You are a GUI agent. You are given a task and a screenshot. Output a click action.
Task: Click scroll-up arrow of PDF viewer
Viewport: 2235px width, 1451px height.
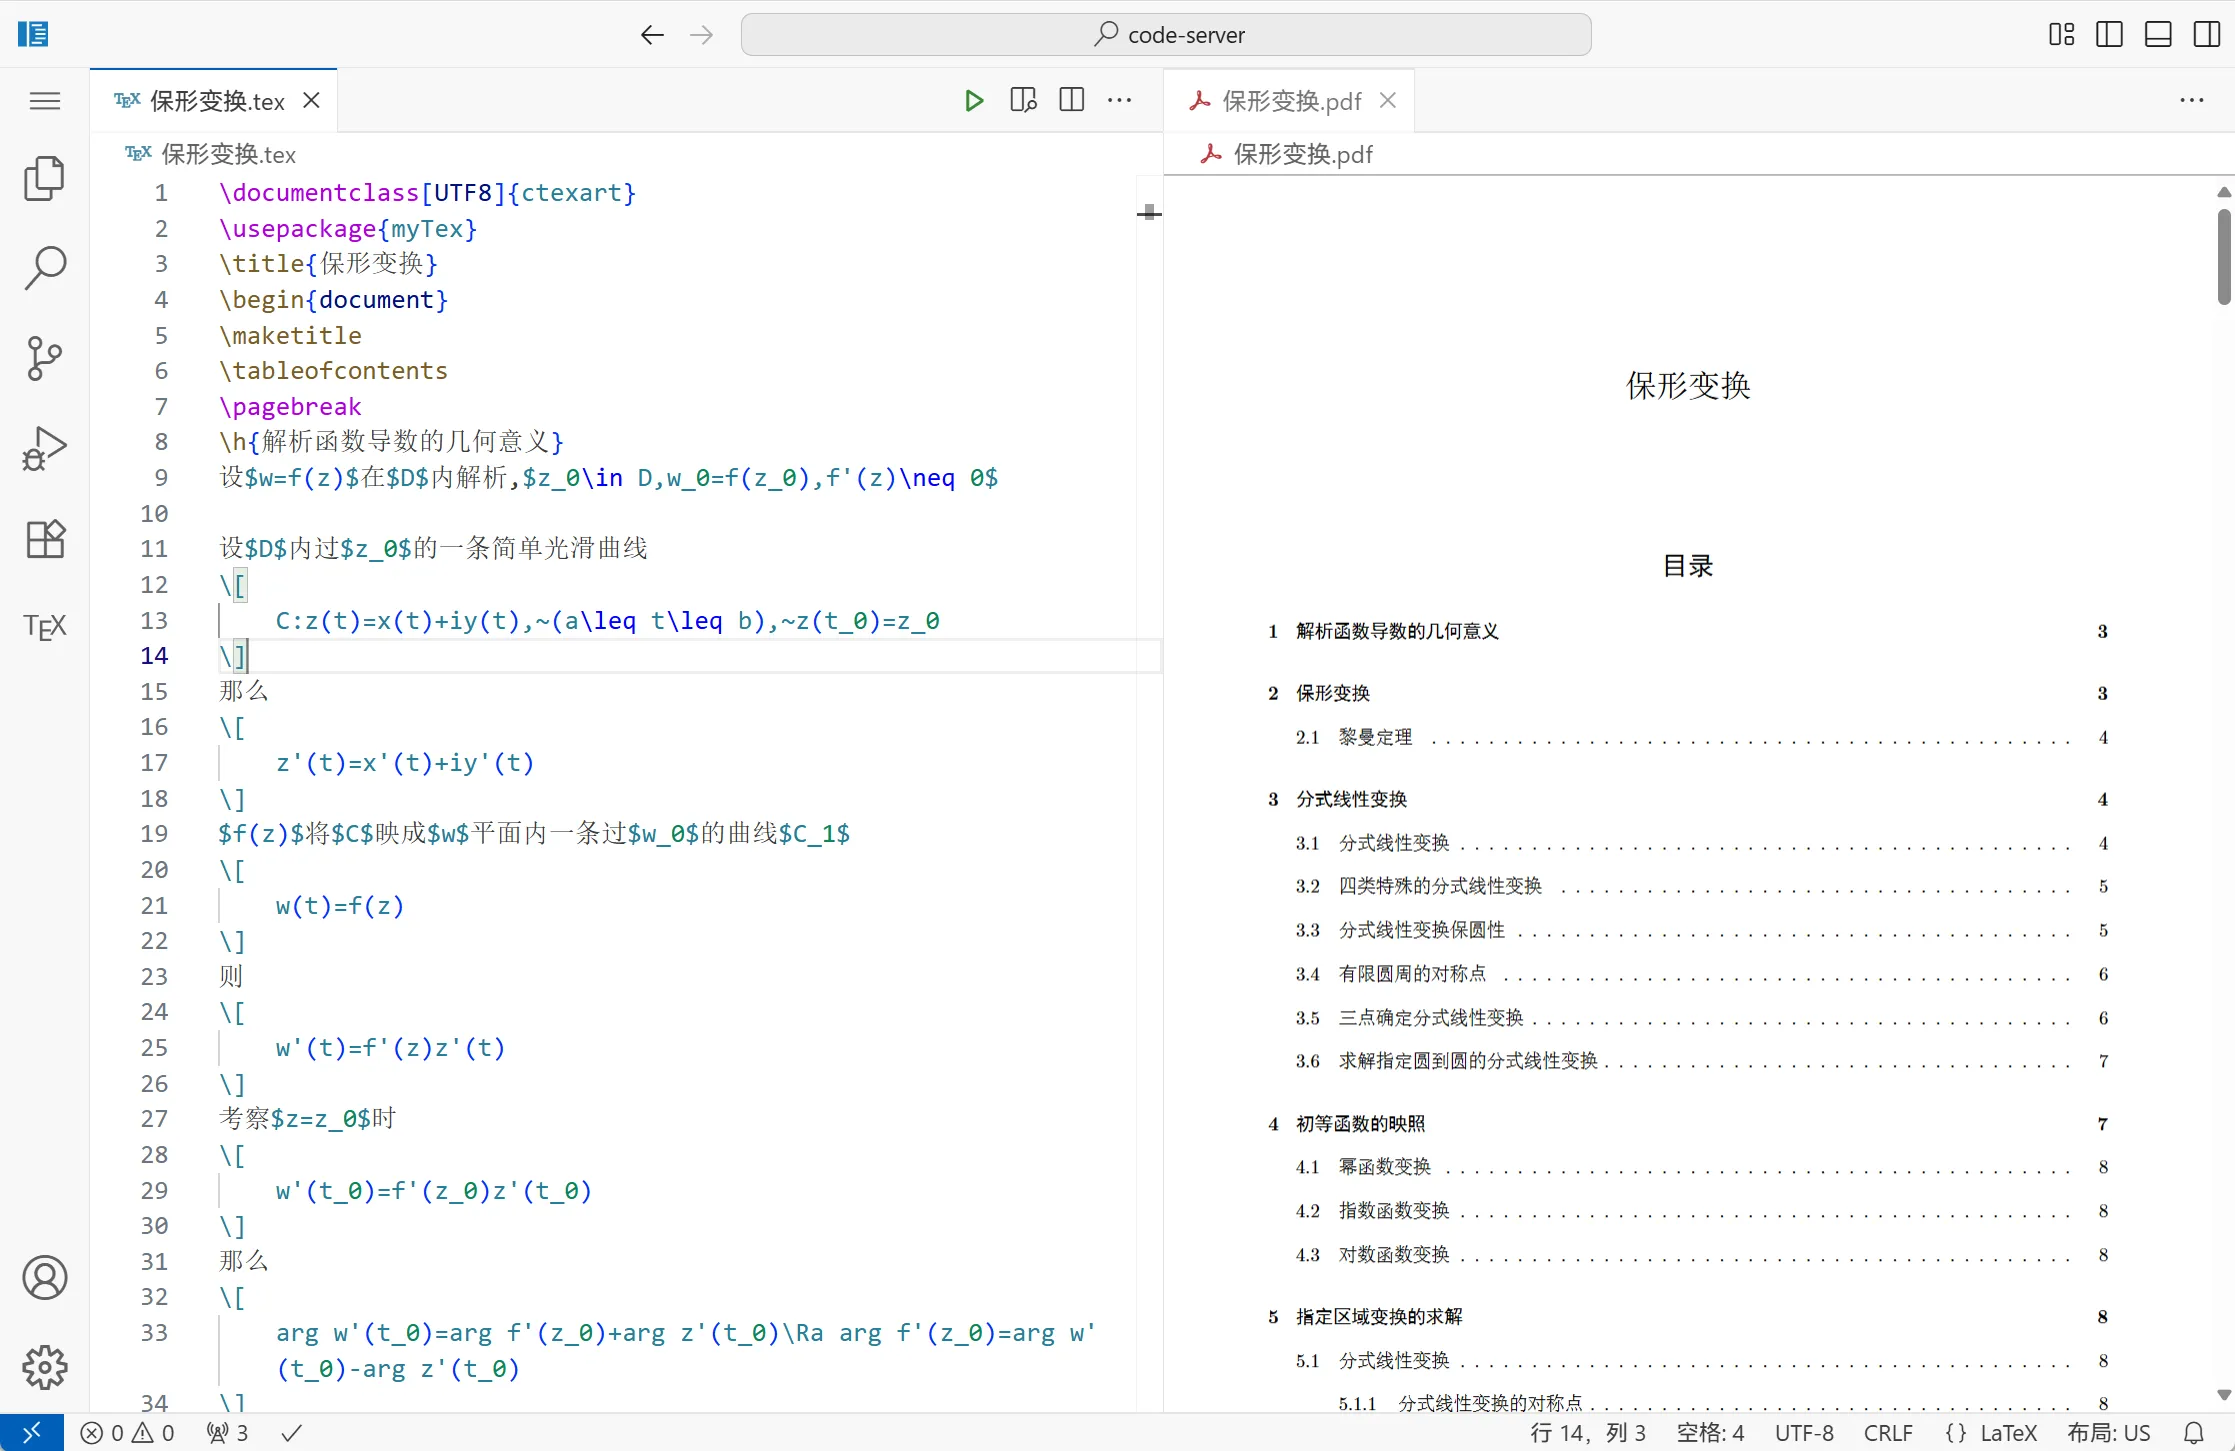pyautogui.click(x=2223, y=191)
